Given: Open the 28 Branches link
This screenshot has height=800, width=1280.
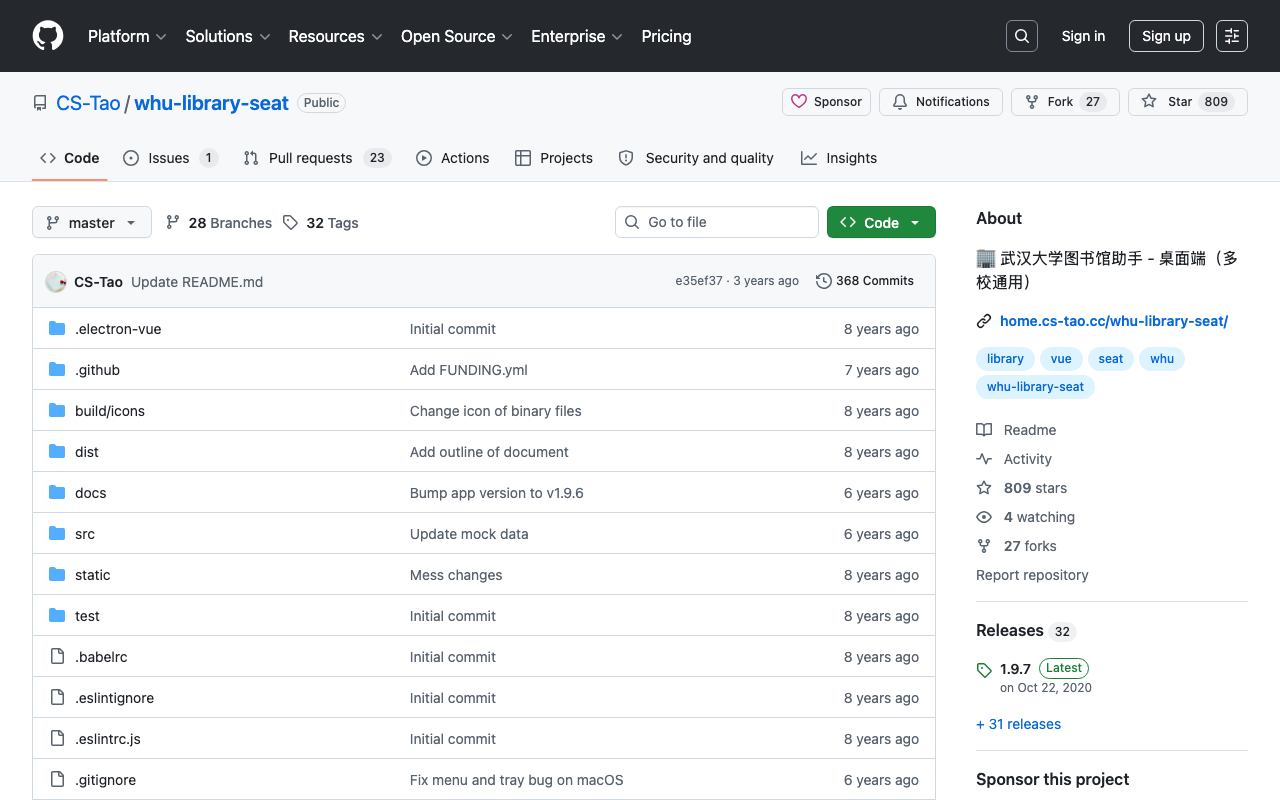Looking at the screenshot, I should [x=219, y=223].
